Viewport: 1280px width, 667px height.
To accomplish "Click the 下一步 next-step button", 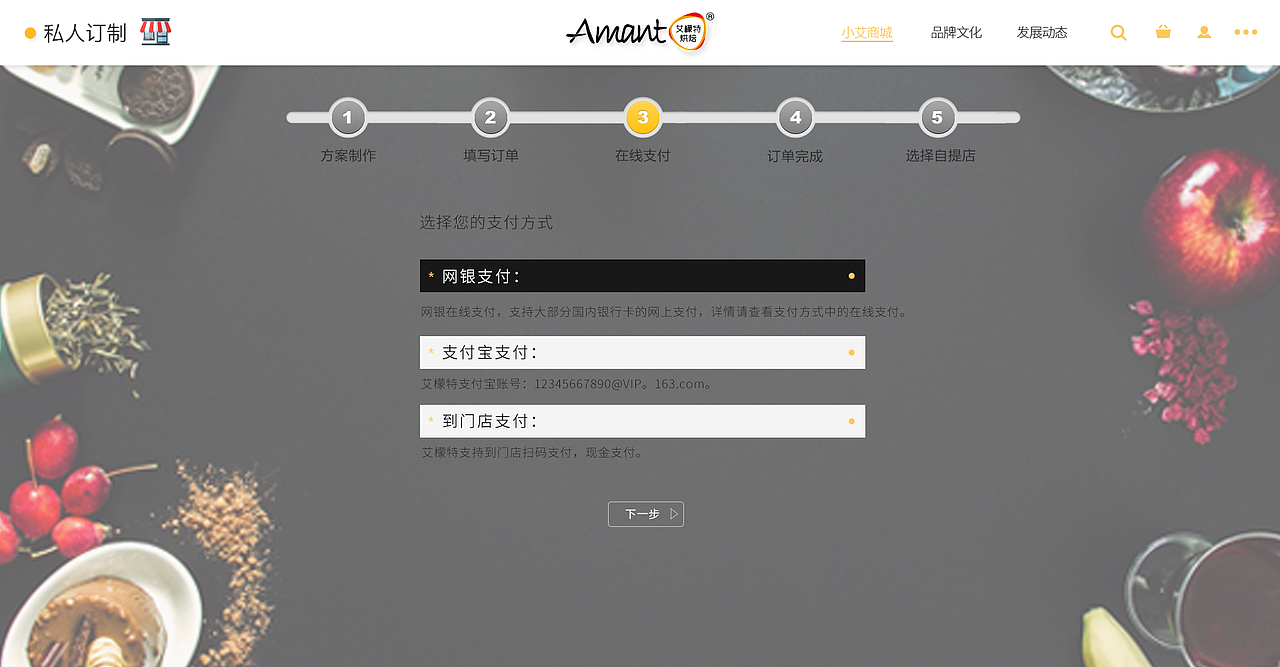I will (x=645, y=513).
